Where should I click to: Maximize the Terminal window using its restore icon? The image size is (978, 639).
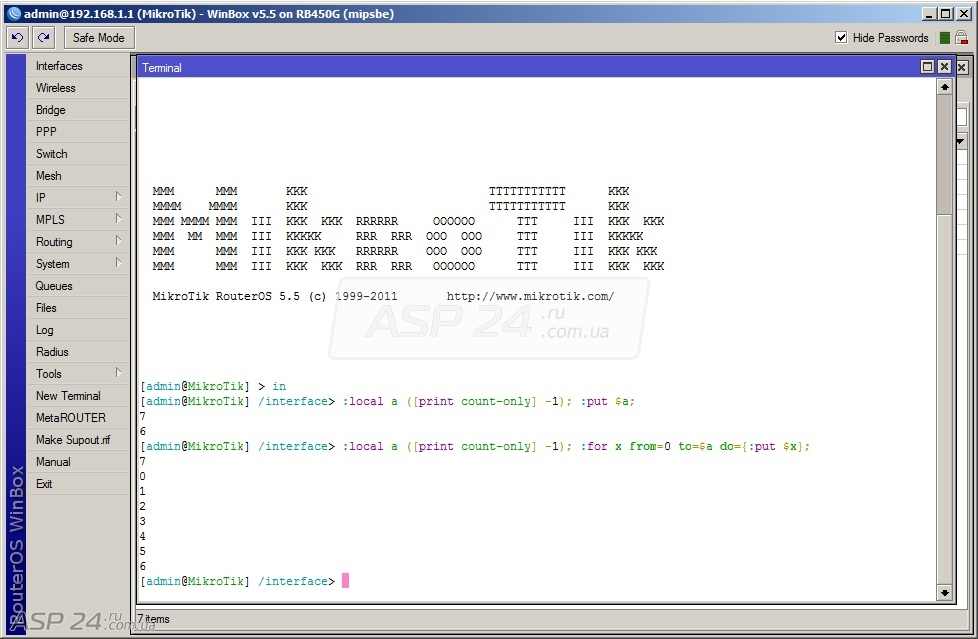[x=927, y=67]
